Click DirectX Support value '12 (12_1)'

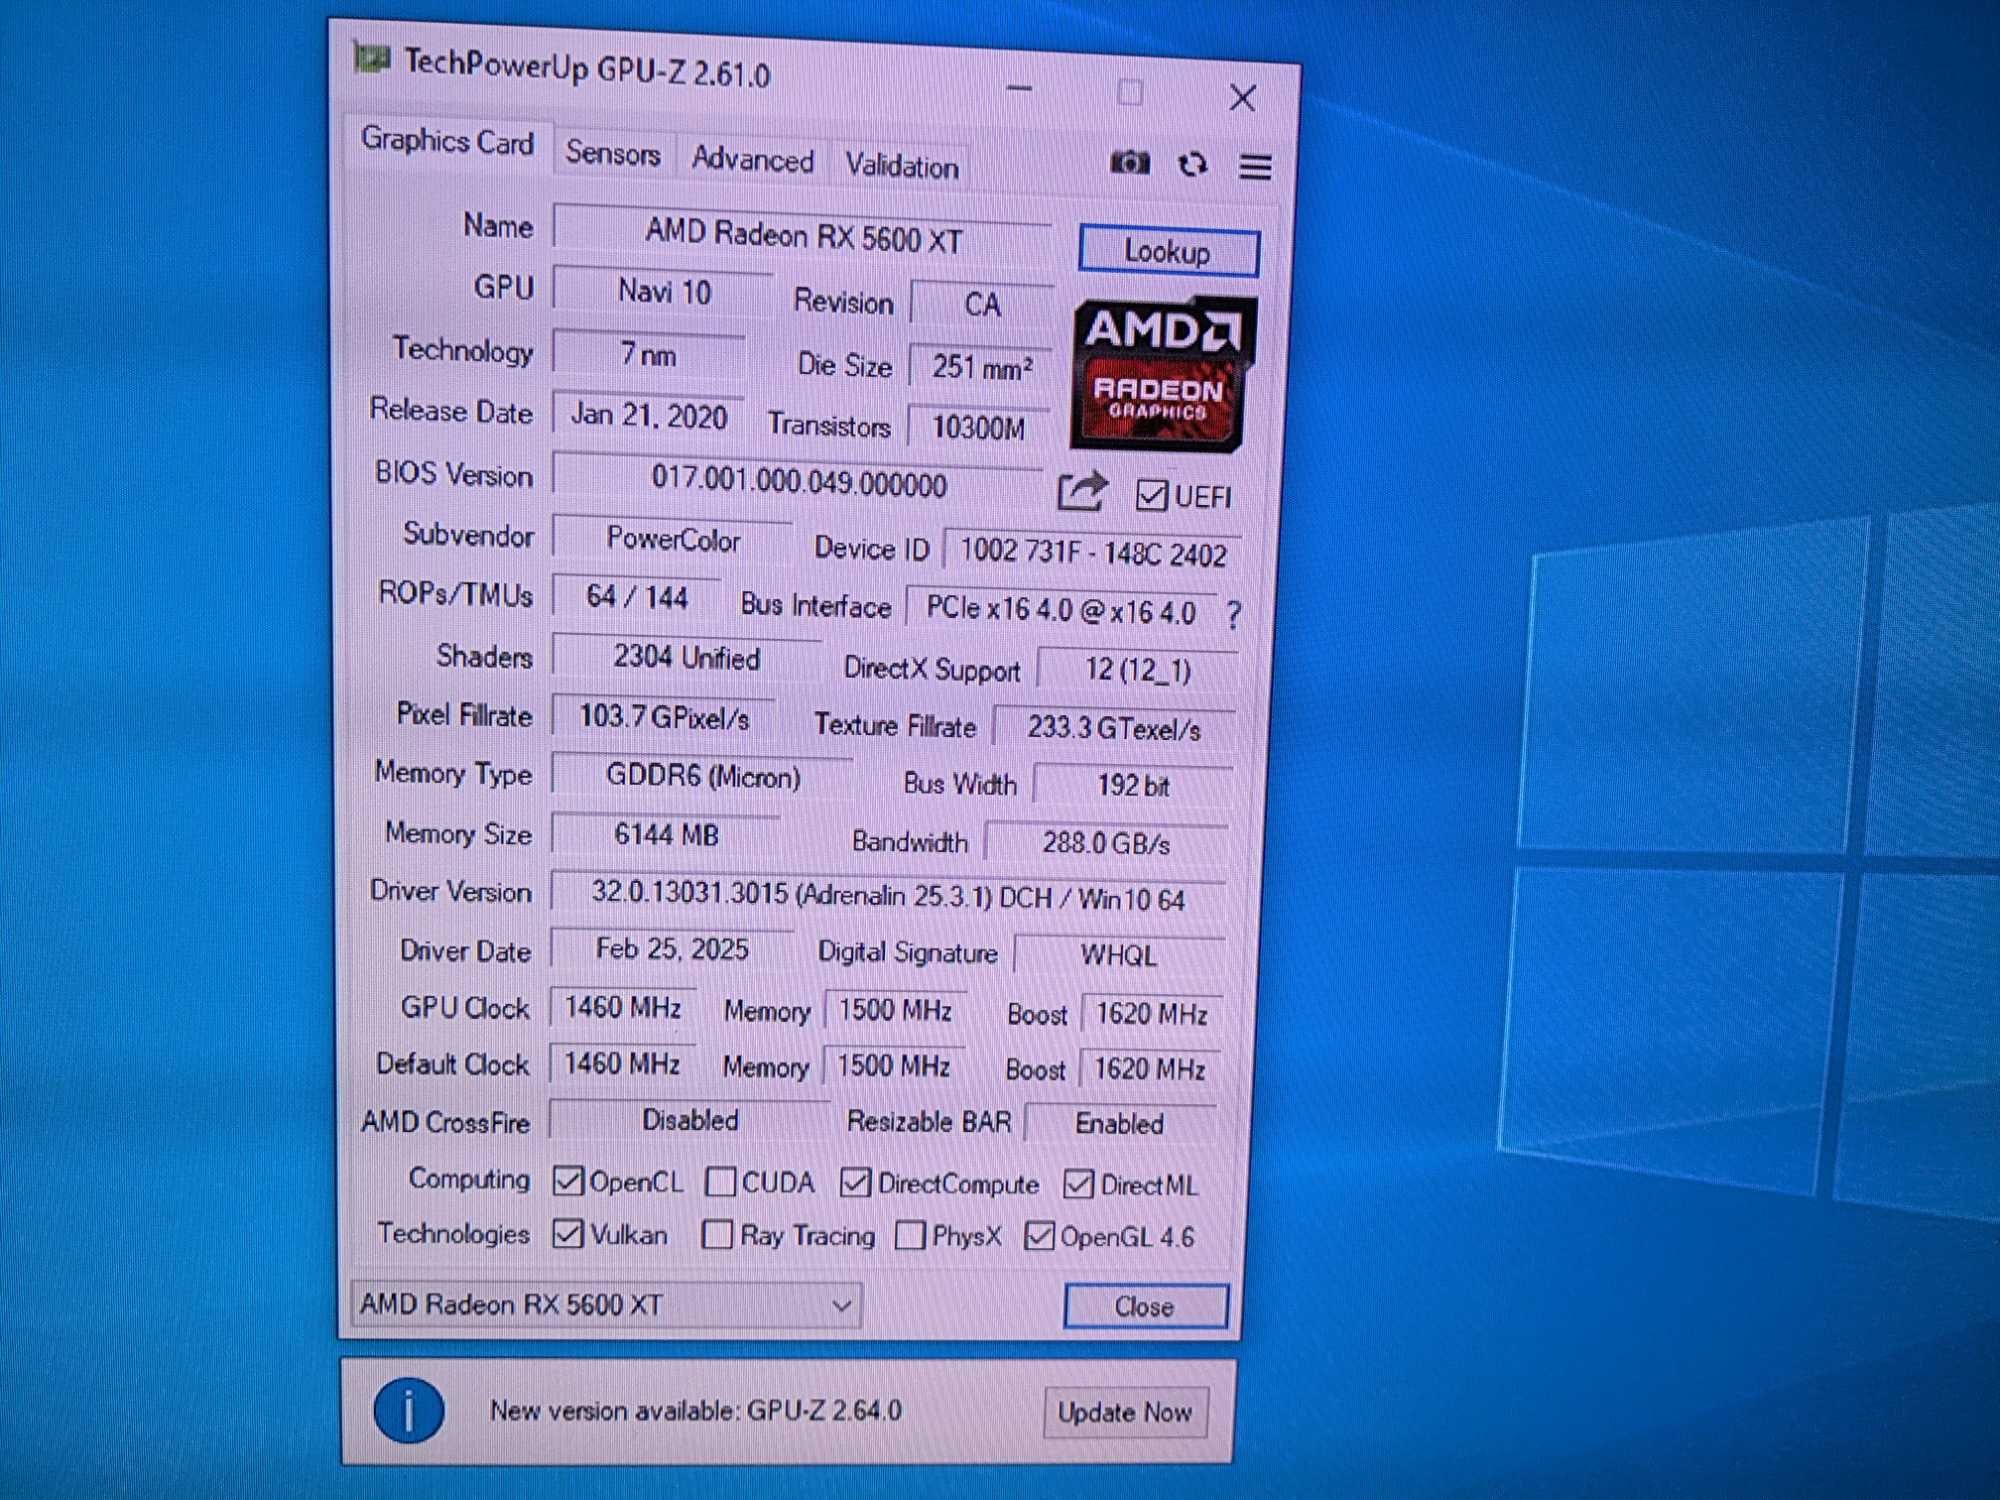pyautogui.click(x=1138, y=669)
